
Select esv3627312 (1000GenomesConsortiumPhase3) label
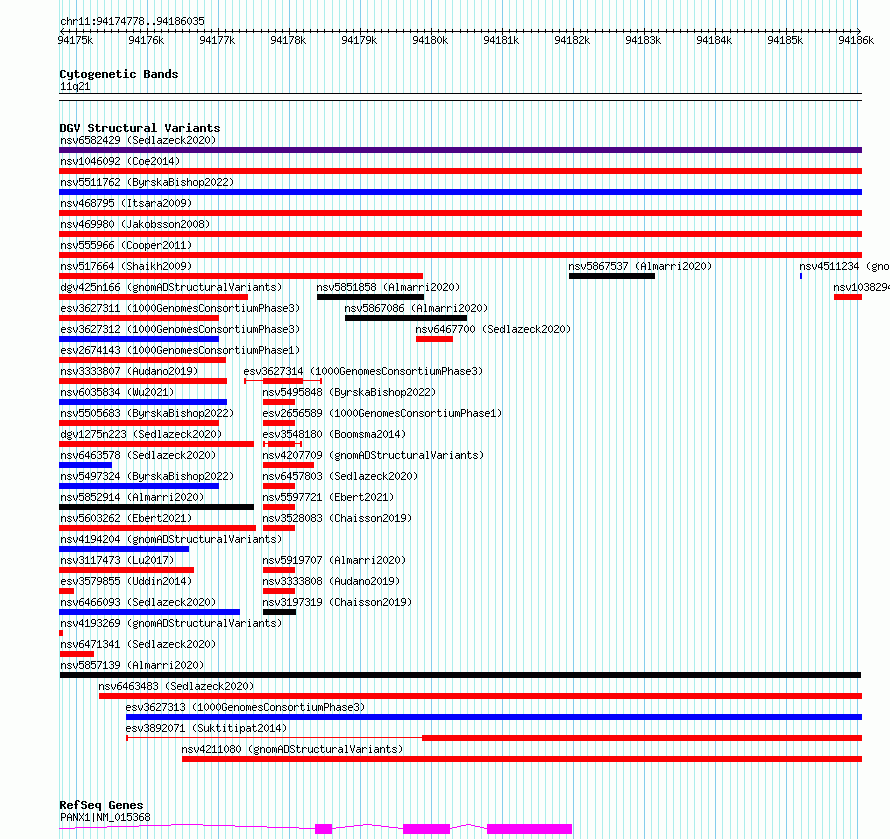(x=180, y=329)
